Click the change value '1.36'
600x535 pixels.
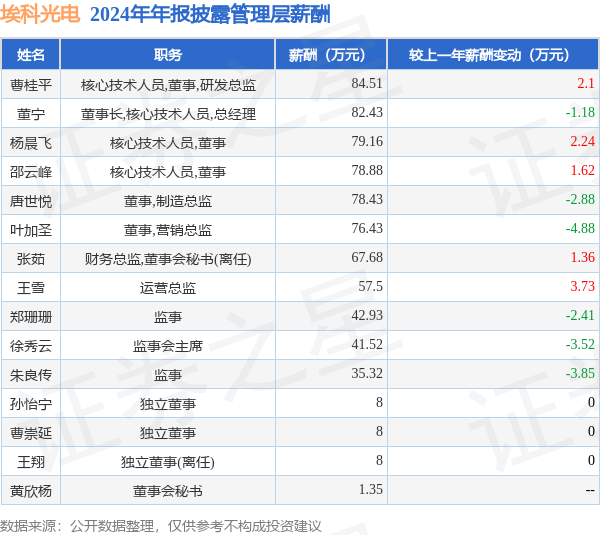pos(582,258)
